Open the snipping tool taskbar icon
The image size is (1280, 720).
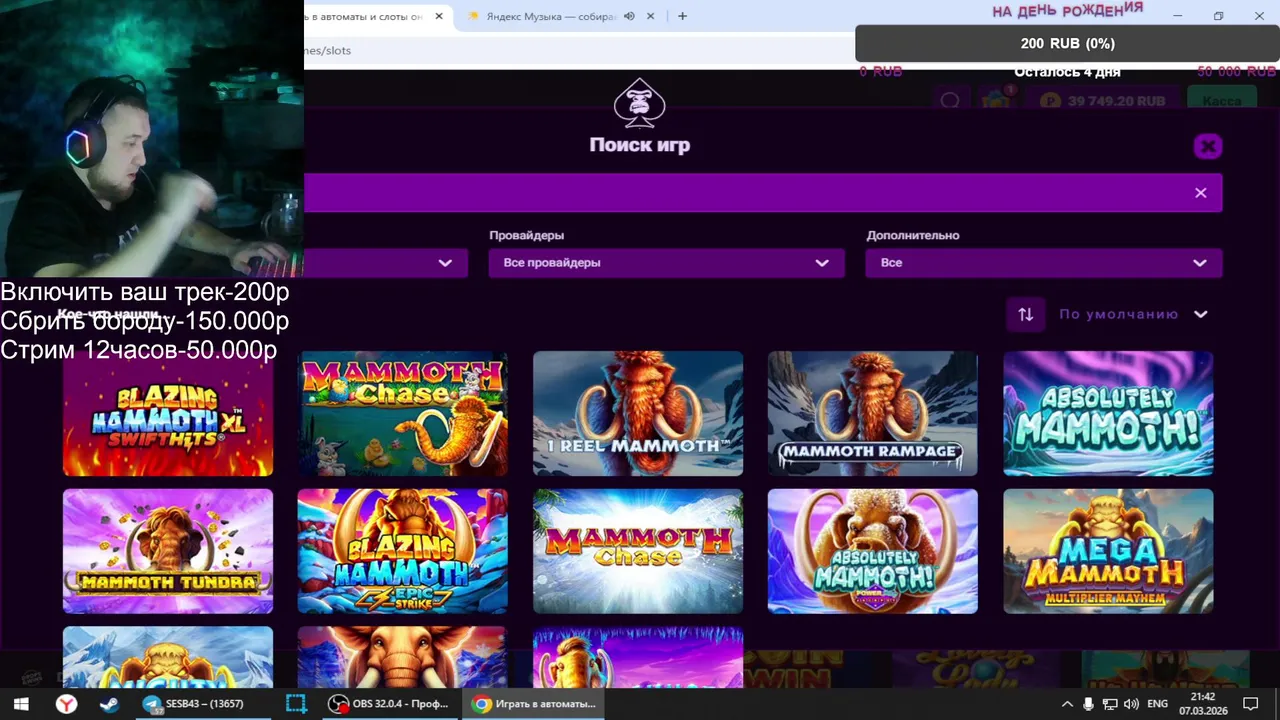tap(296, 704)
